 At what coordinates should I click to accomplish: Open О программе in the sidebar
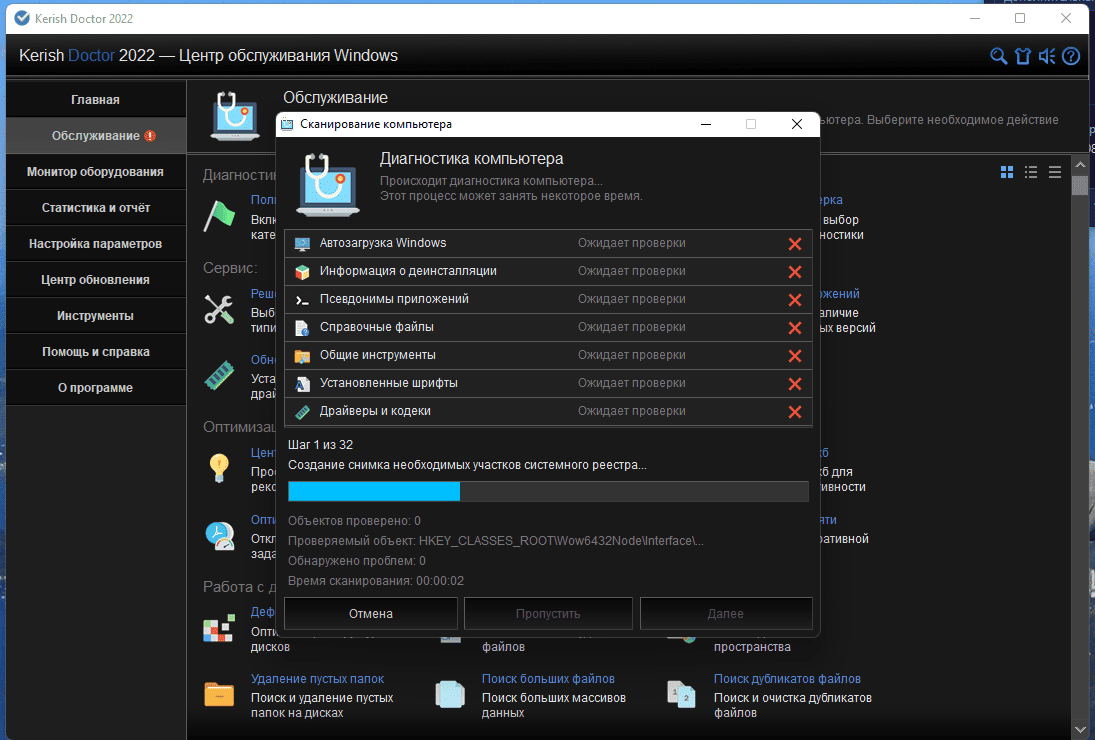pos(96,388)
